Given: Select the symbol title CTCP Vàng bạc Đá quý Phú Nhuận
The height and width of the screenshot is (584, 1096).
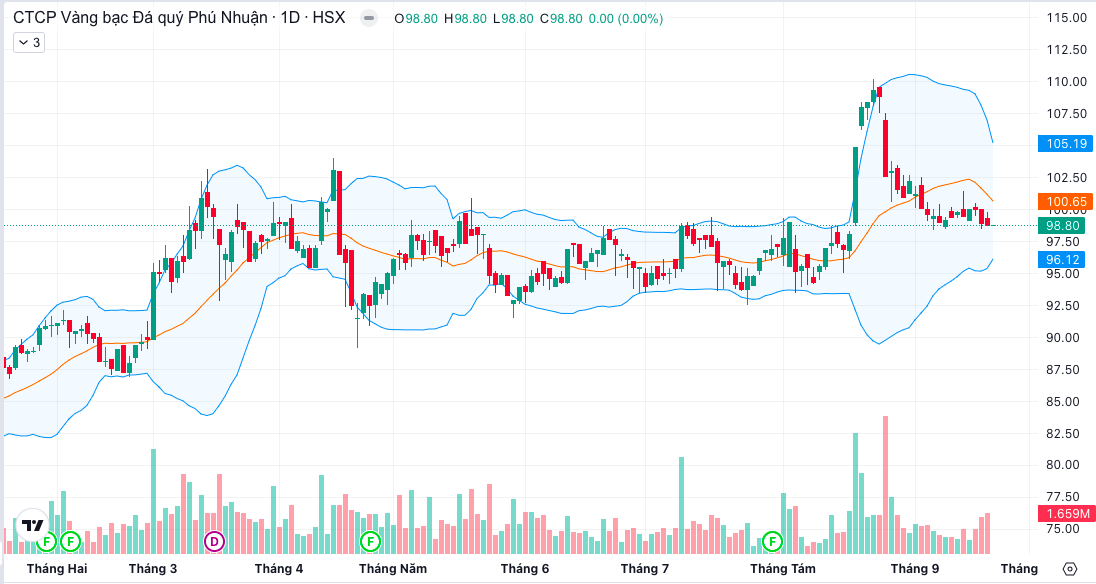Looking at the screenshot, I should pos(140,18).
